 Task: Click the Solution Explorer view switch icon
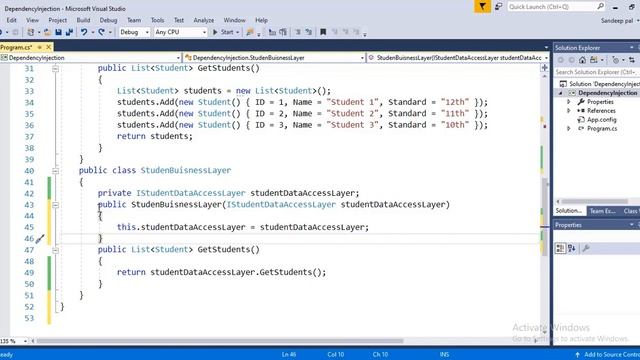coord(594,60)
